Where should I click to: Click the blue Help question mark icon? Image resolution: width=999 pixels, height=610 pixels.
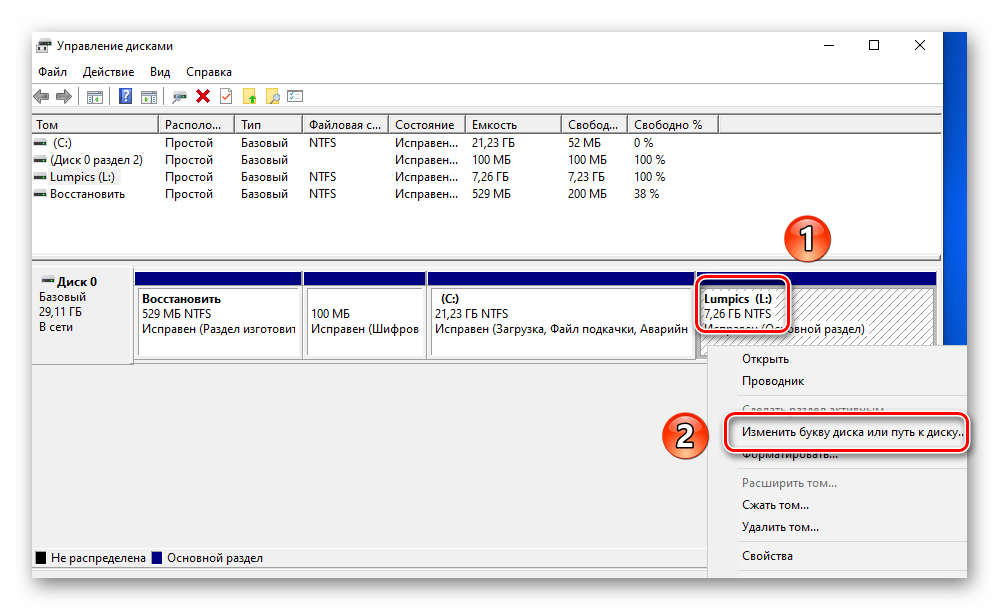coord(126,97)
